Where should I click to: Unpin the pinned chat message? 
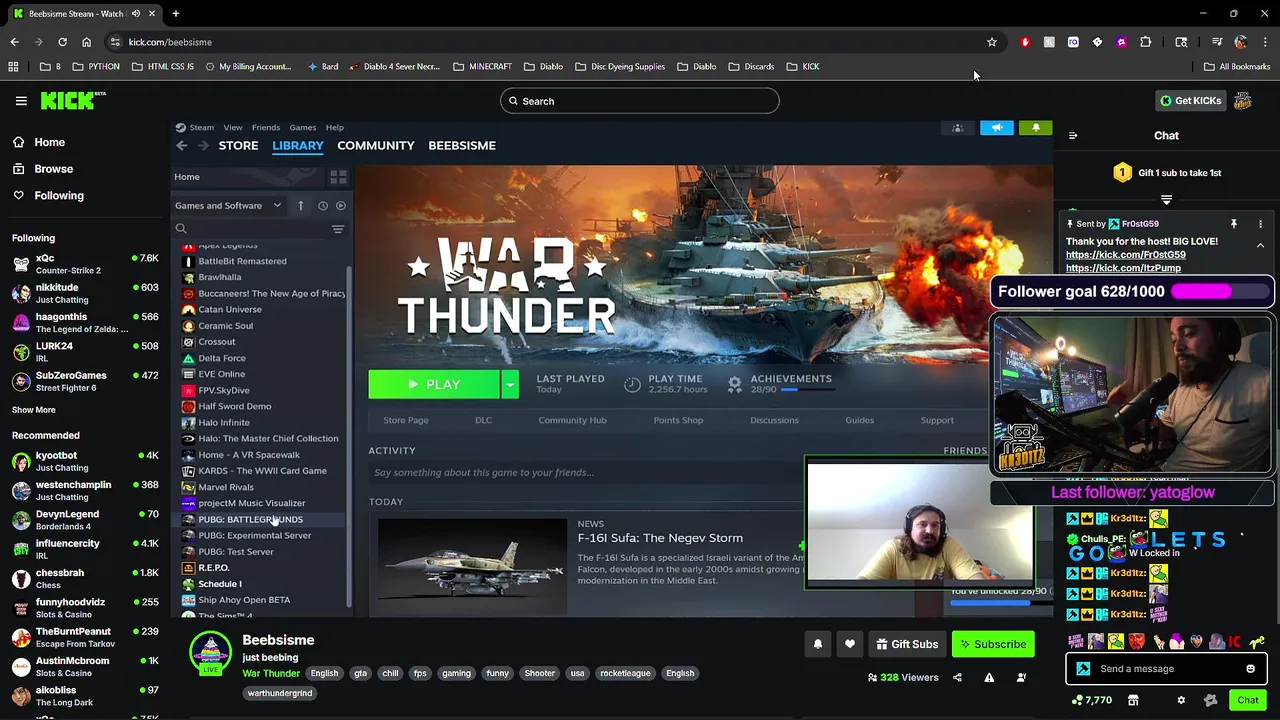point(1234,224)
